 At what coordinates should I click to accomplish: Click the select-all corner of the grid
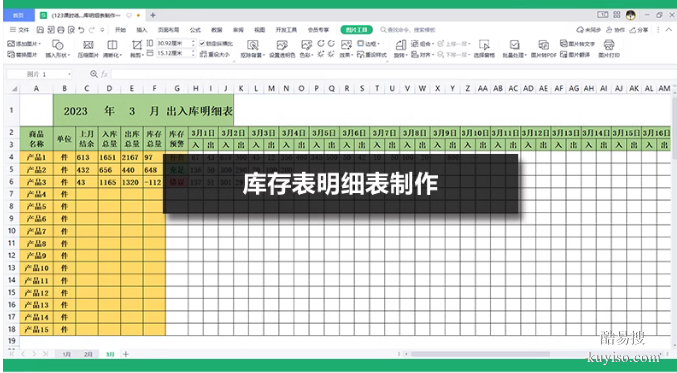[13, 89]
